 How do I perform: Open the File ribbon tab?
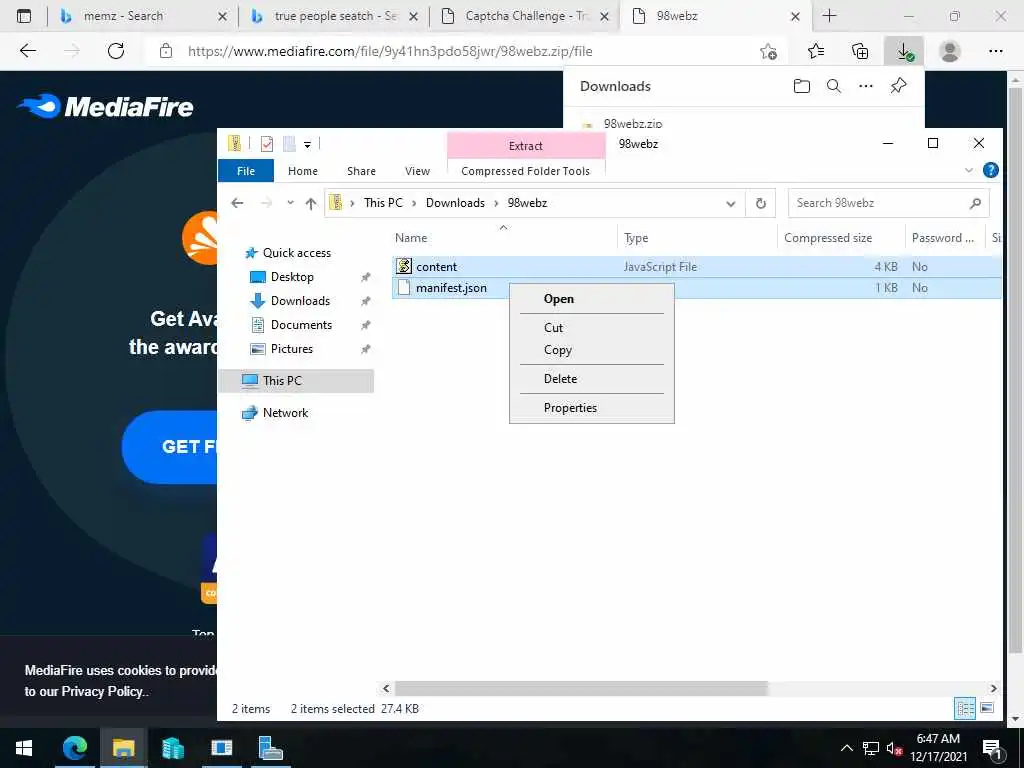coord(246,171)
